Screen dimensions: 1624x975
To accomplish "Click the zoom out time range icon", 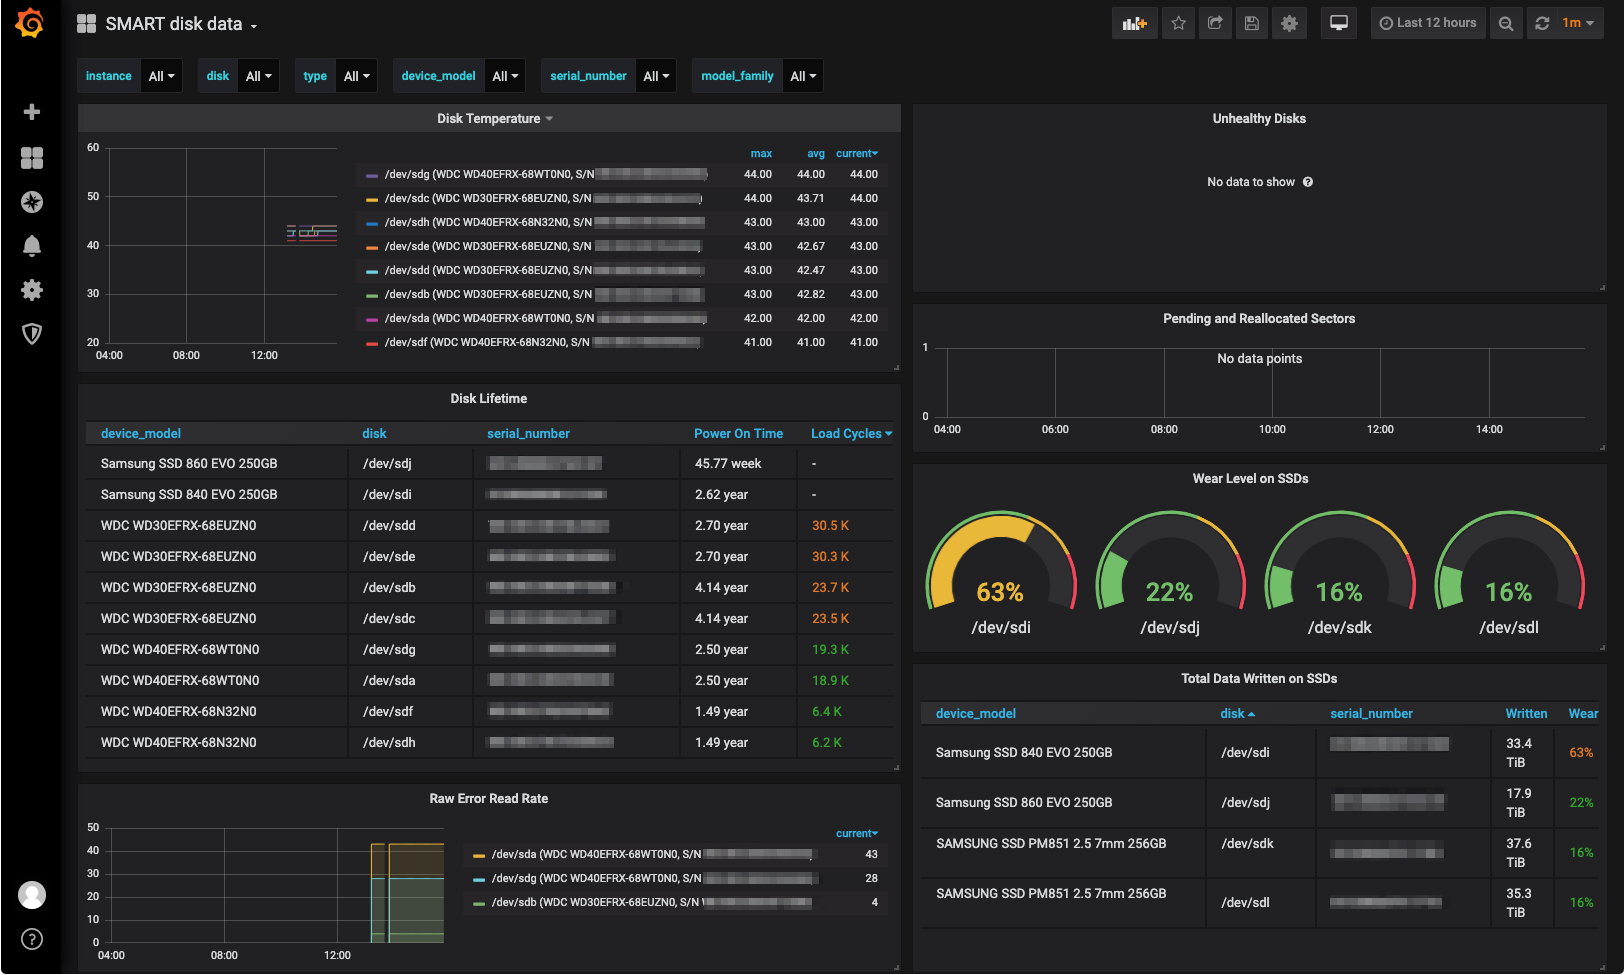I will pyautogui.click(x=1506, y=23).
